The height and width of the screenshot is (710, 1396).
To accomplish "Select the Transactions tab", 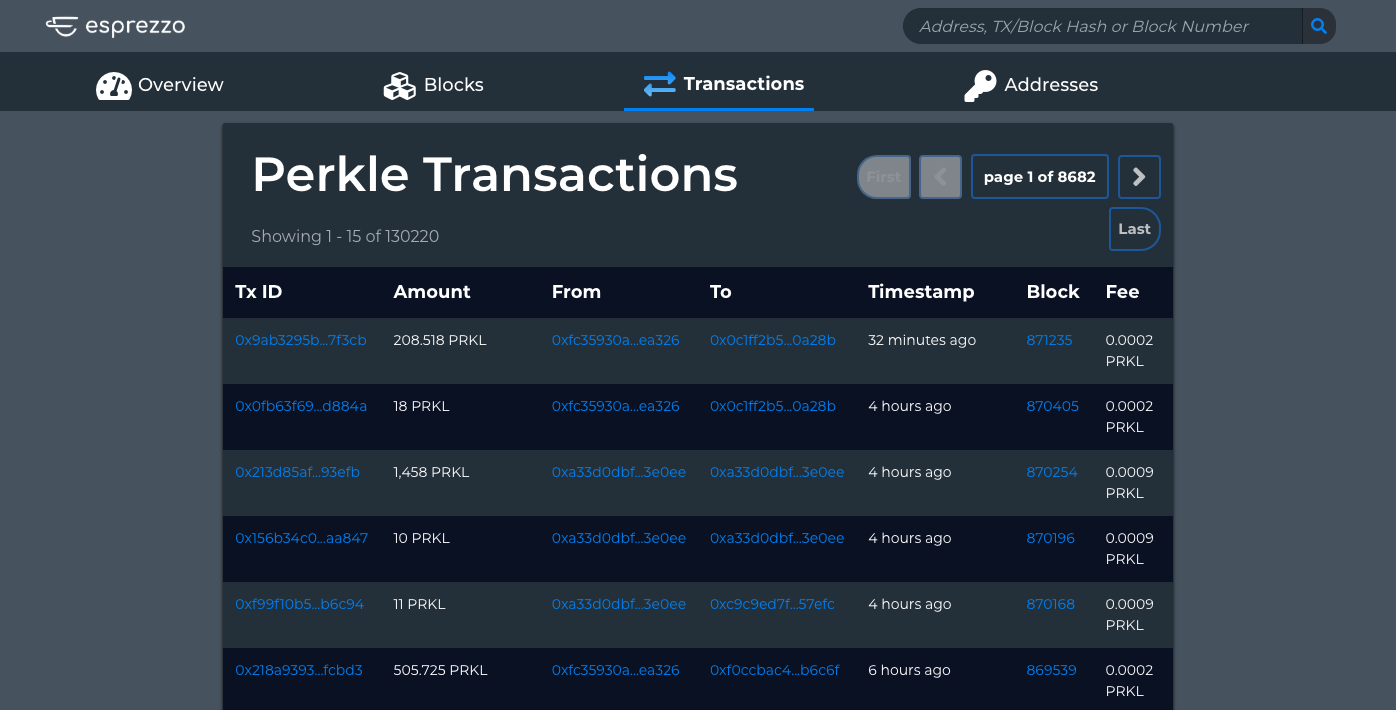I will click(x=719, y=84).
